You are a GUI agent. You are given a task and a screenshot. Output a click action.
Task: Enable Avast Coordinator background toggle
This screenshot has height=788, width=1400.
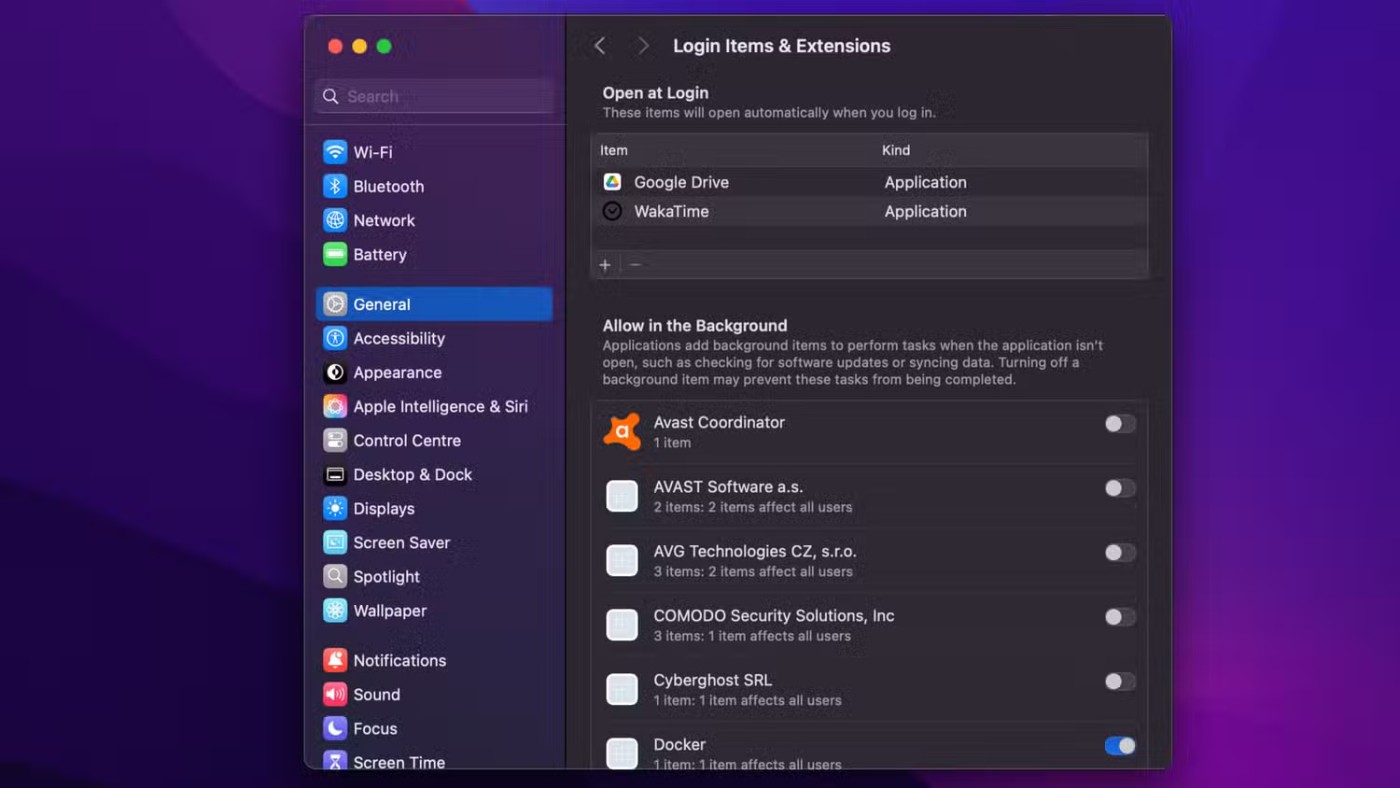click(x=1119, y=424)
